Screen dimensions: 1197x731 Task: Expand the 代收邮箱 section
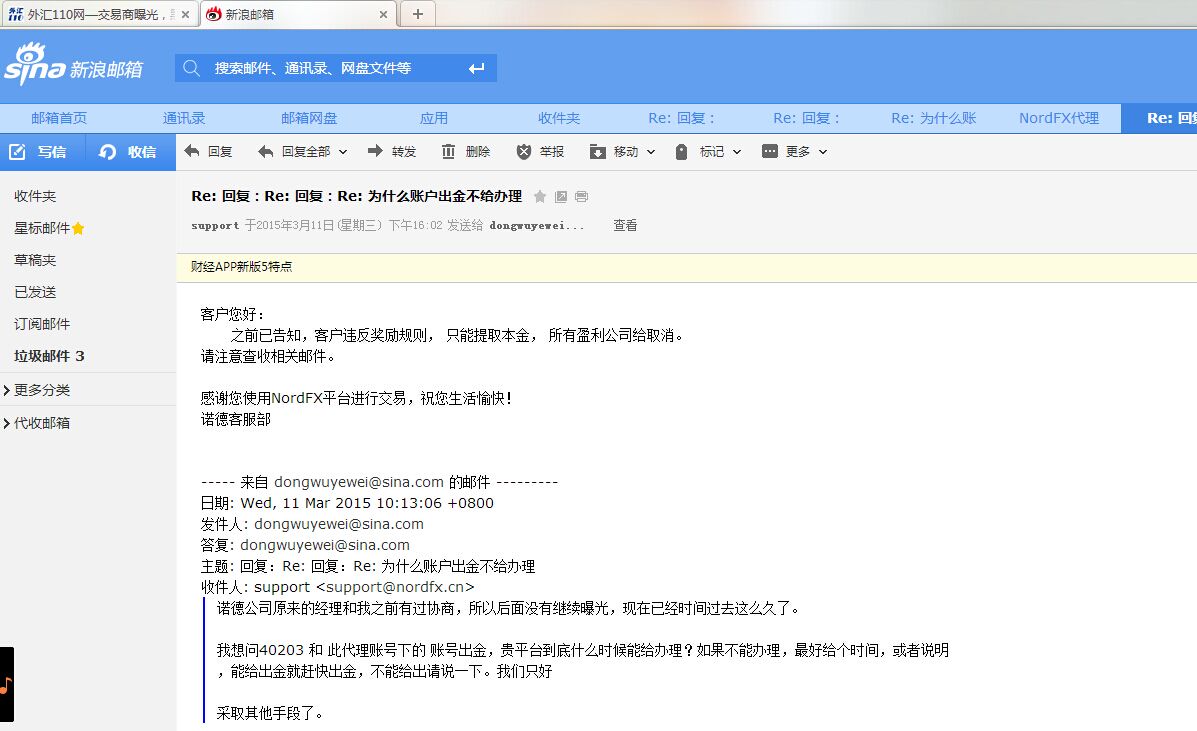(37, 423)
